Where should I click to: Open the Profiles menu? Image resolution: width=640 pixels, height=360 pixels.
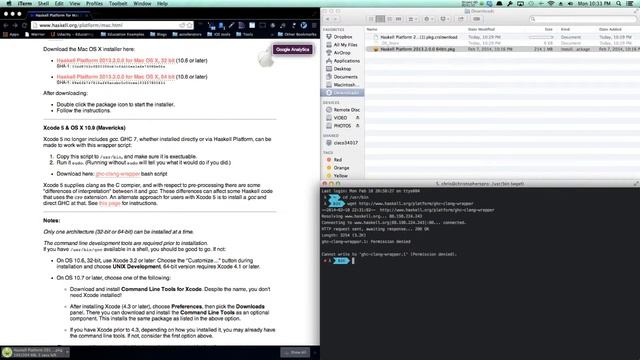94,3
